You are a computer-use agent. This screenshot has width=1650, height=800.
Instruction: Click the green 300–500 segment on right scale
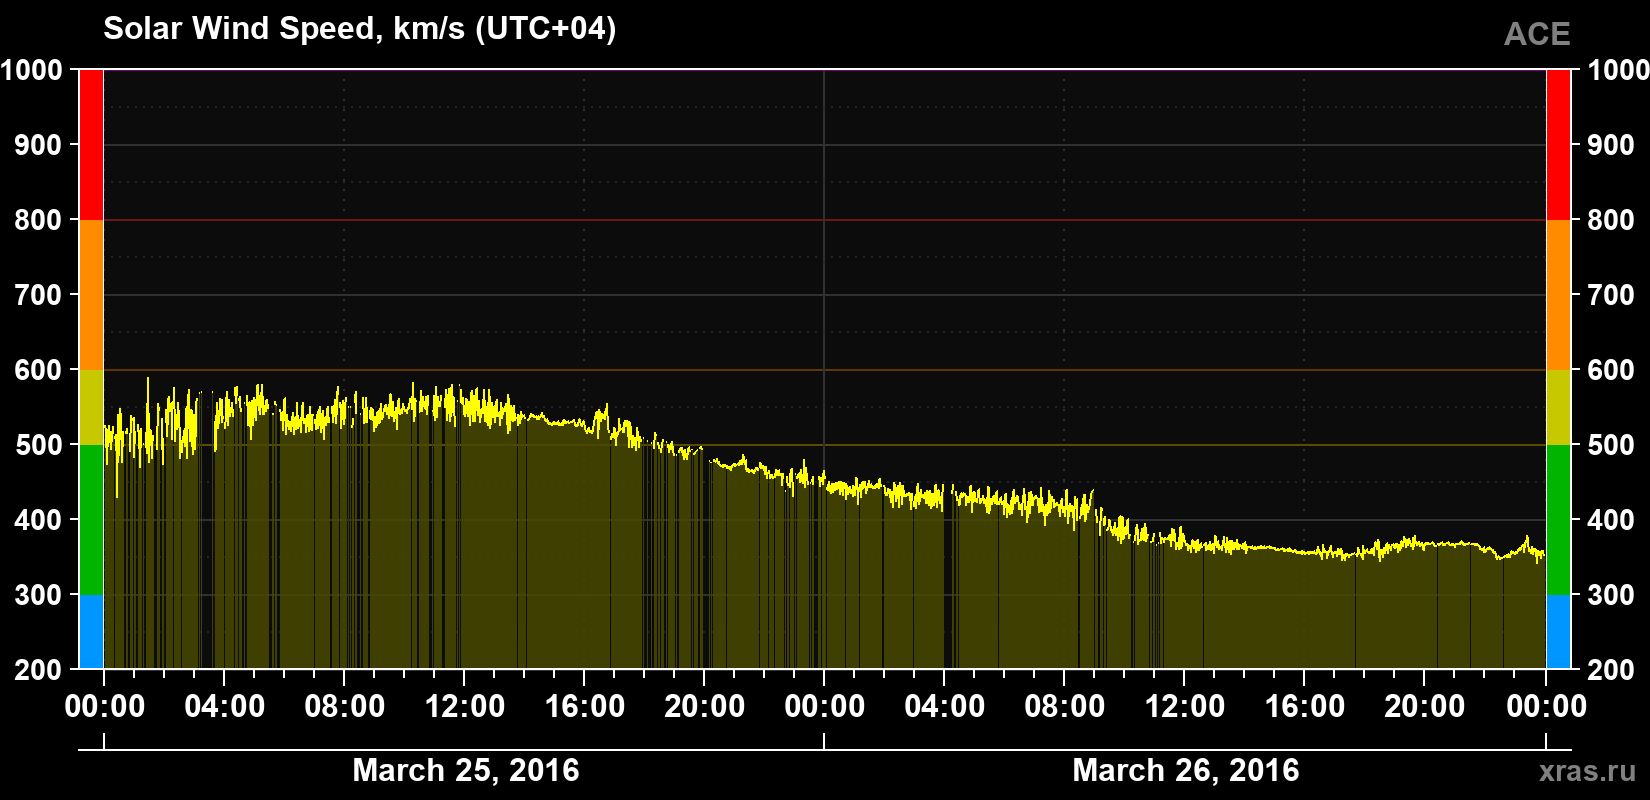point(1559,520)
